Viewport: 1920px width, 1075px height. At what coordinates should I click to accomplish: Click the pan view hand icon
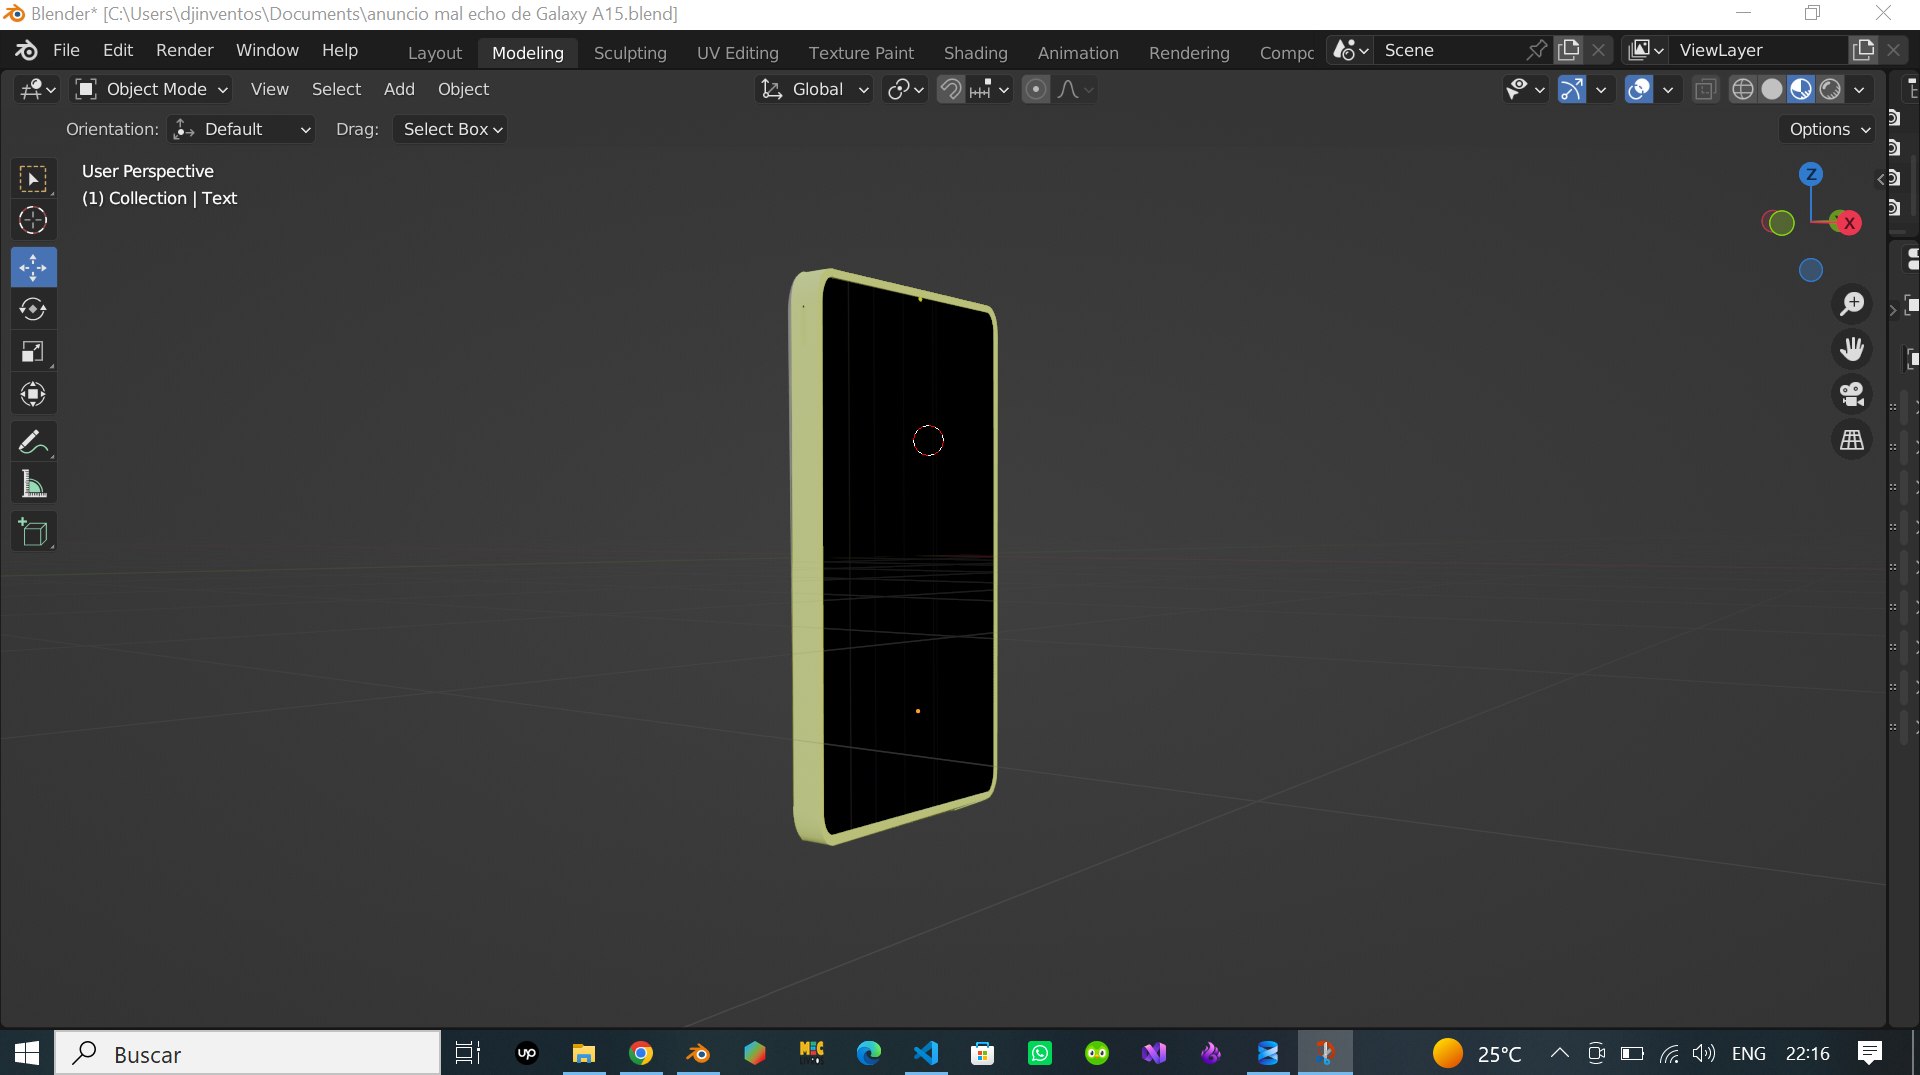pyautogui.click(x=1852, y=349)
